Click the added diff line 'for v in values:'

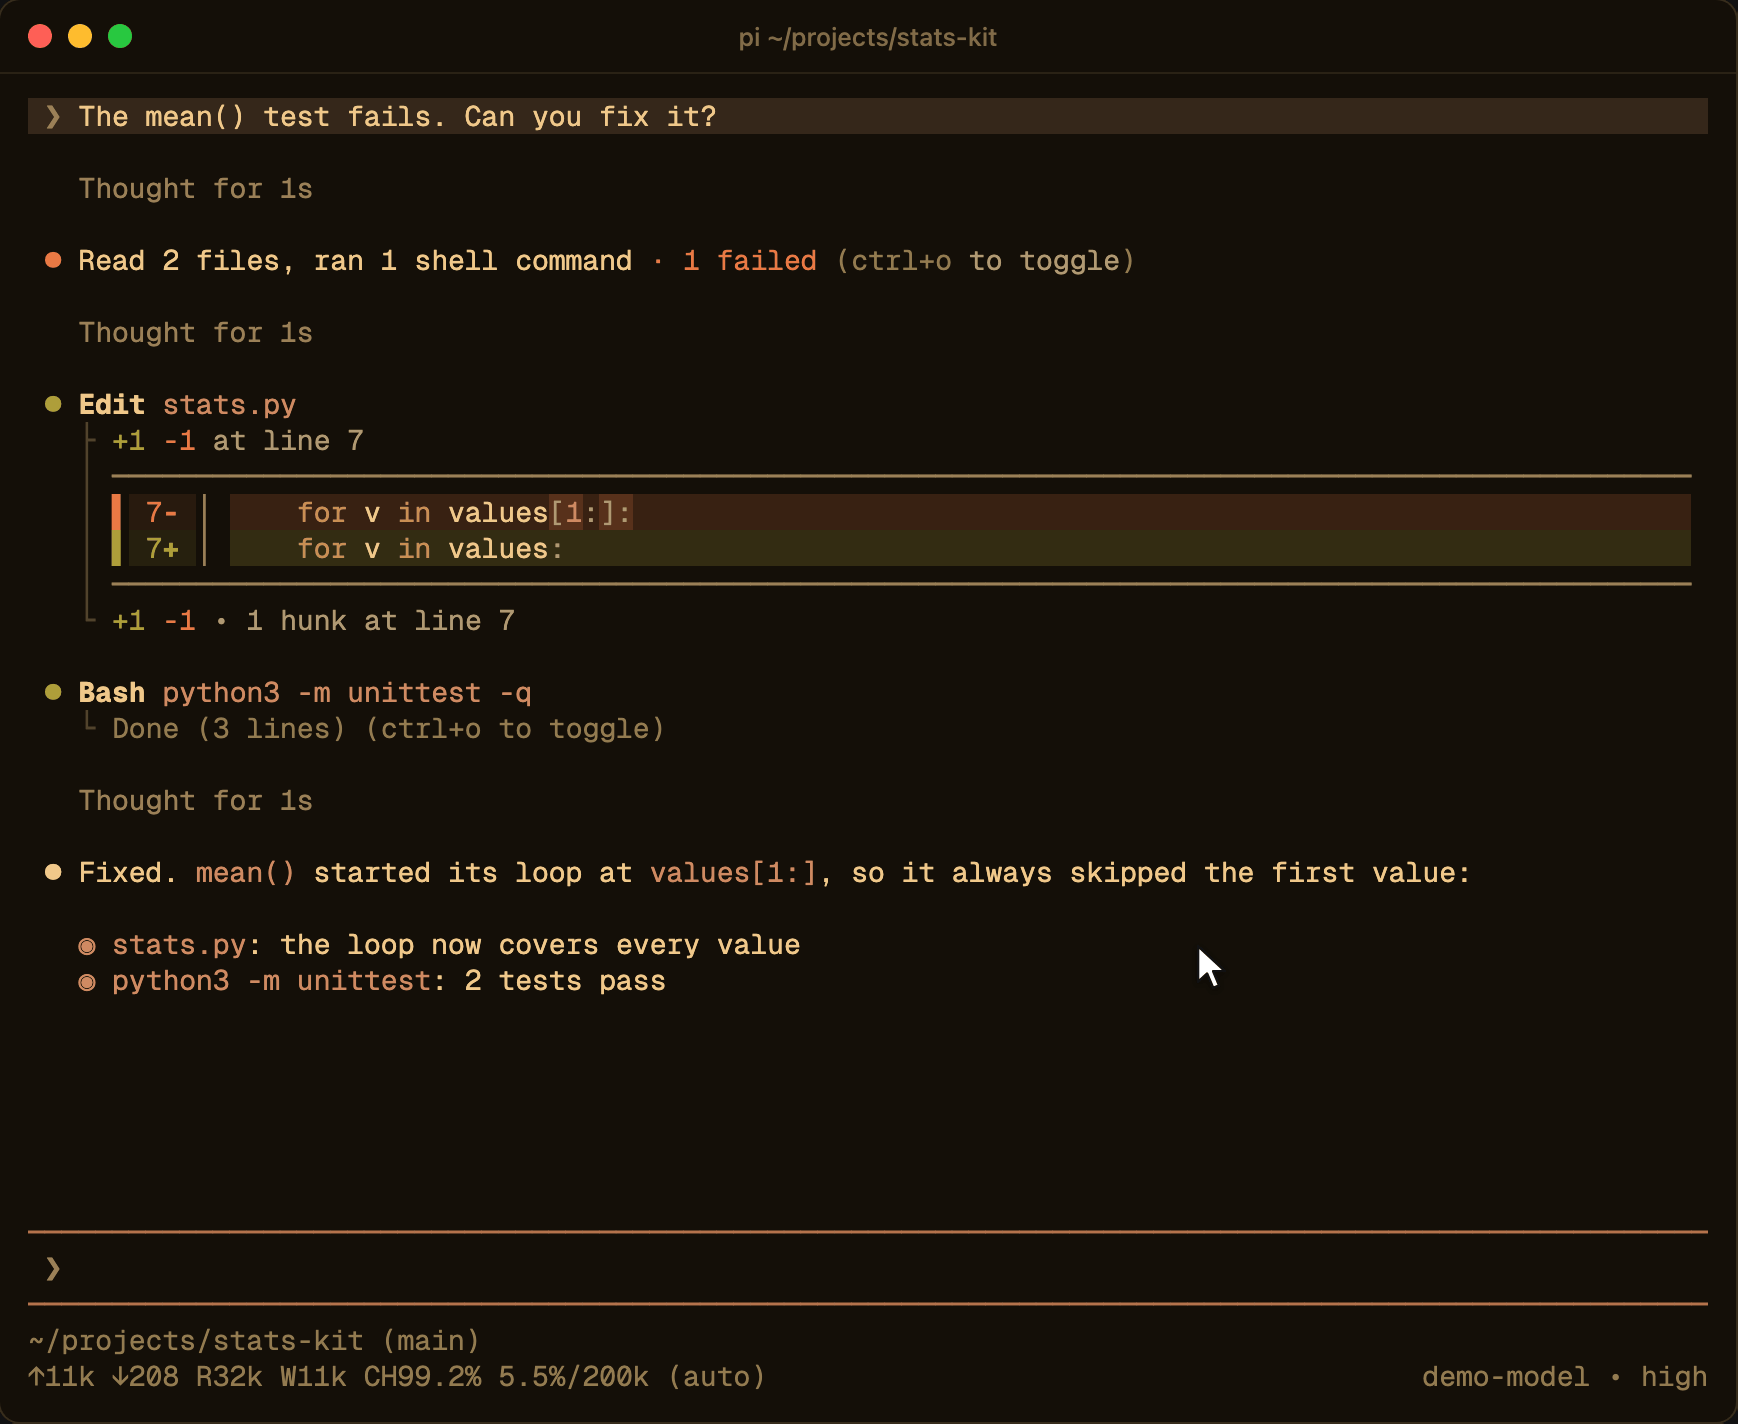tap(960, 549)
